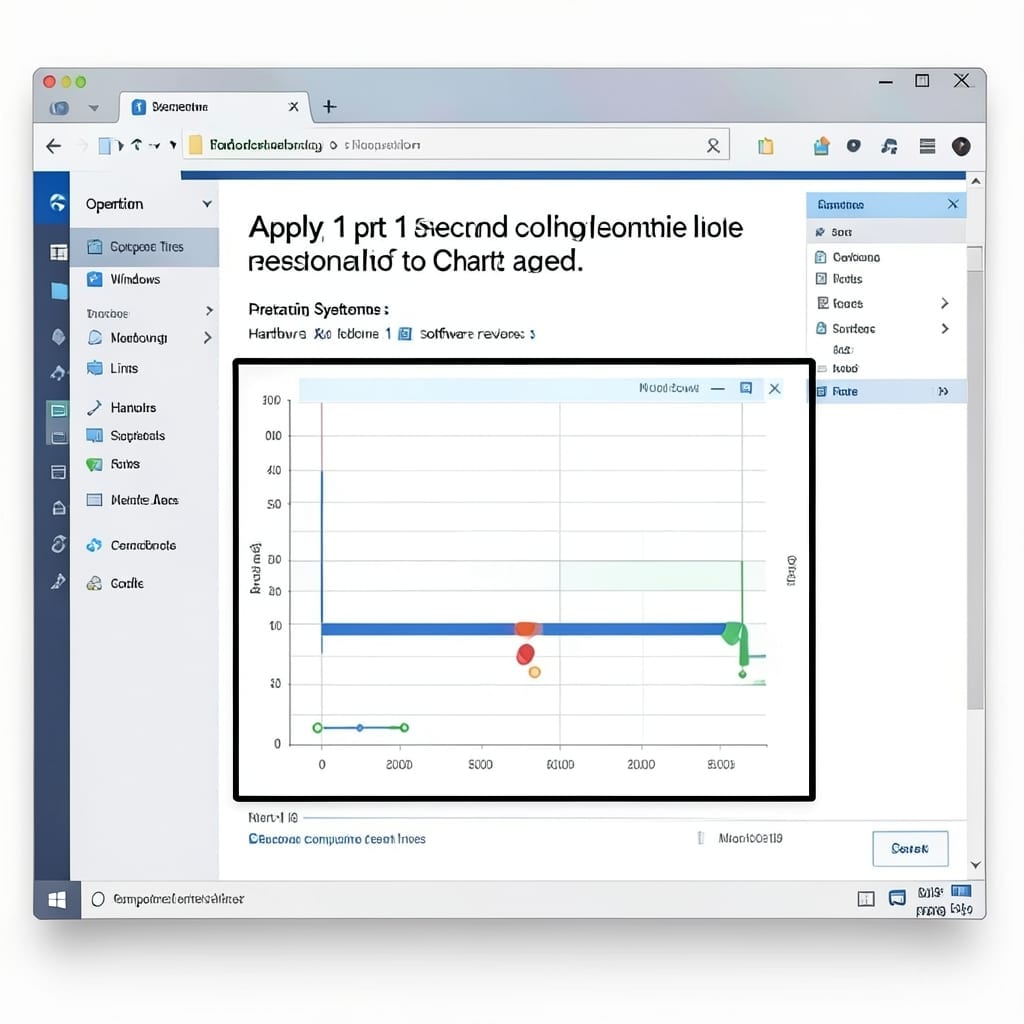Click the Windows start icon on taskbar
The width and height of the screenshot is (1024, 1024).
pyautogui.click(x=57, y=900)
